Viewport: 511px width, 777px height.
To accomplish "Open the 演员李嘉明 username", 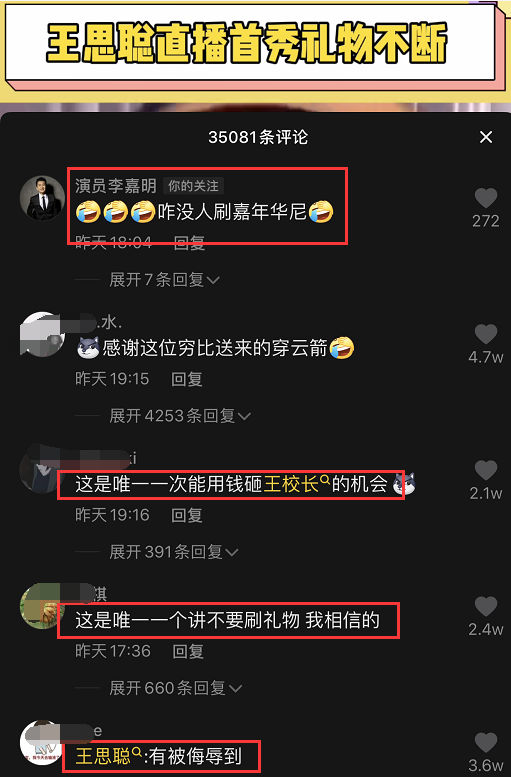I will coord(116,186).
